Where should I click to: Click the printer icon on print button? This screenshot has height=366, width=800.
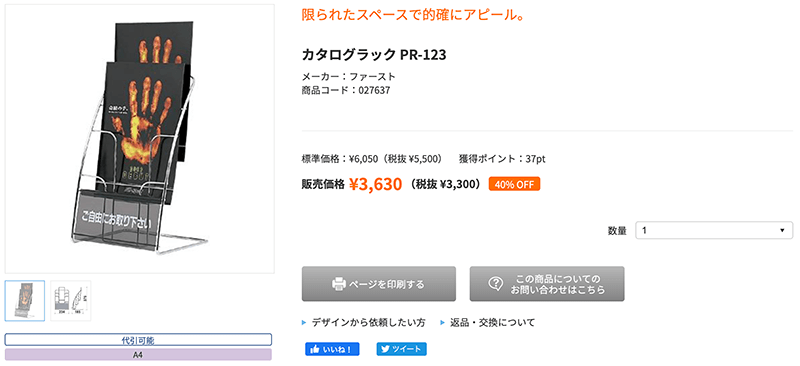(x=339, y=284)
